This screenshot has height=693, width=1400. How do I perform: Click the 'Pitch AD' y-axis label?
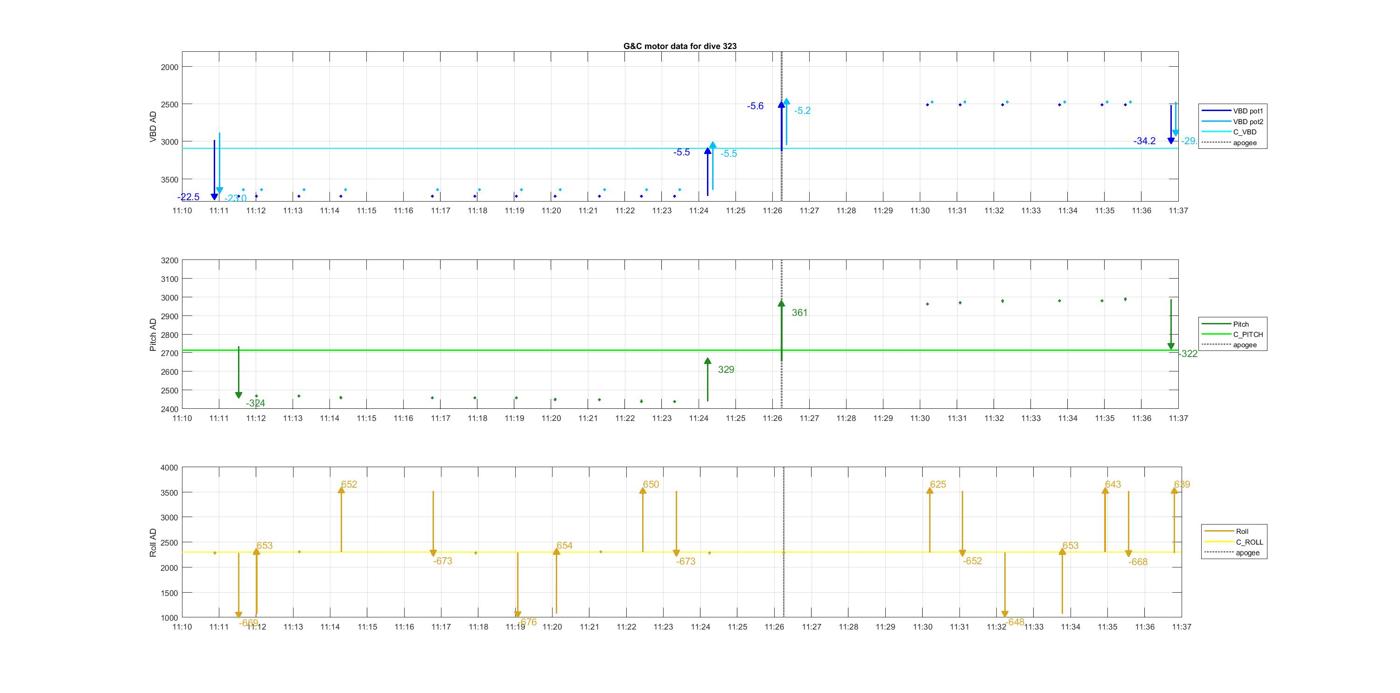154,335
